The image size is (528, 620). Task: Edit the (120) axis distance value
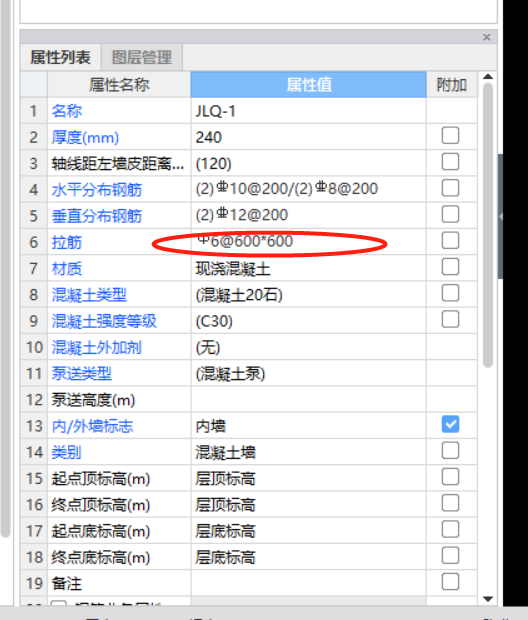pos(308,164)
